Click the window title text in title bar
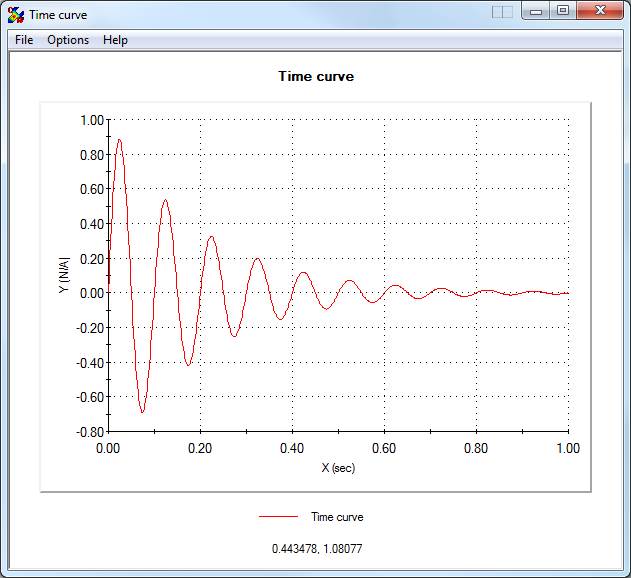 pos(57,14)
